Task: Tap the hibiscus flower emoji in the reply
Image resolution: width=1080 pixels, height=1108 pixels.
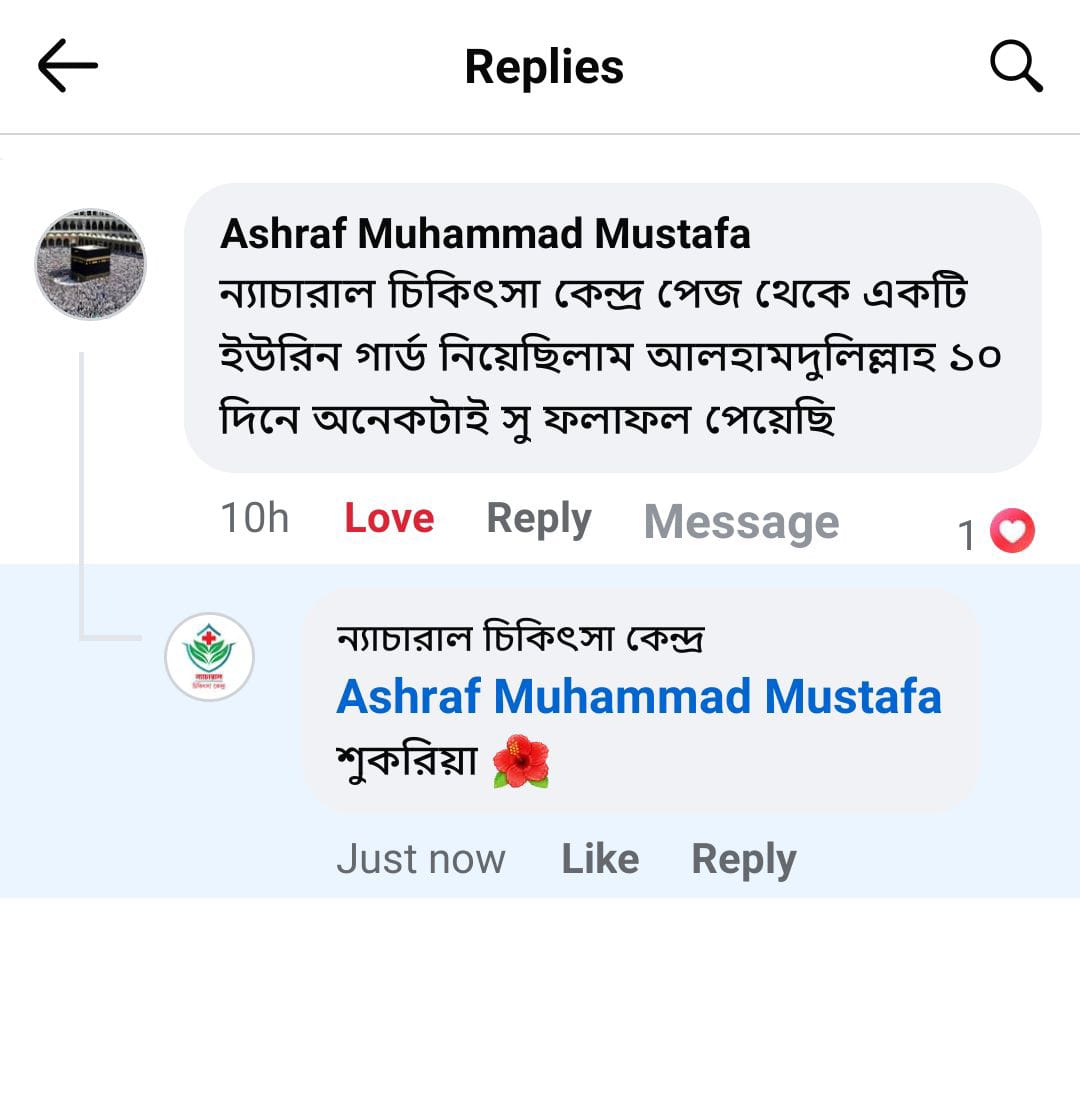Action: click(x=521, y=763)
